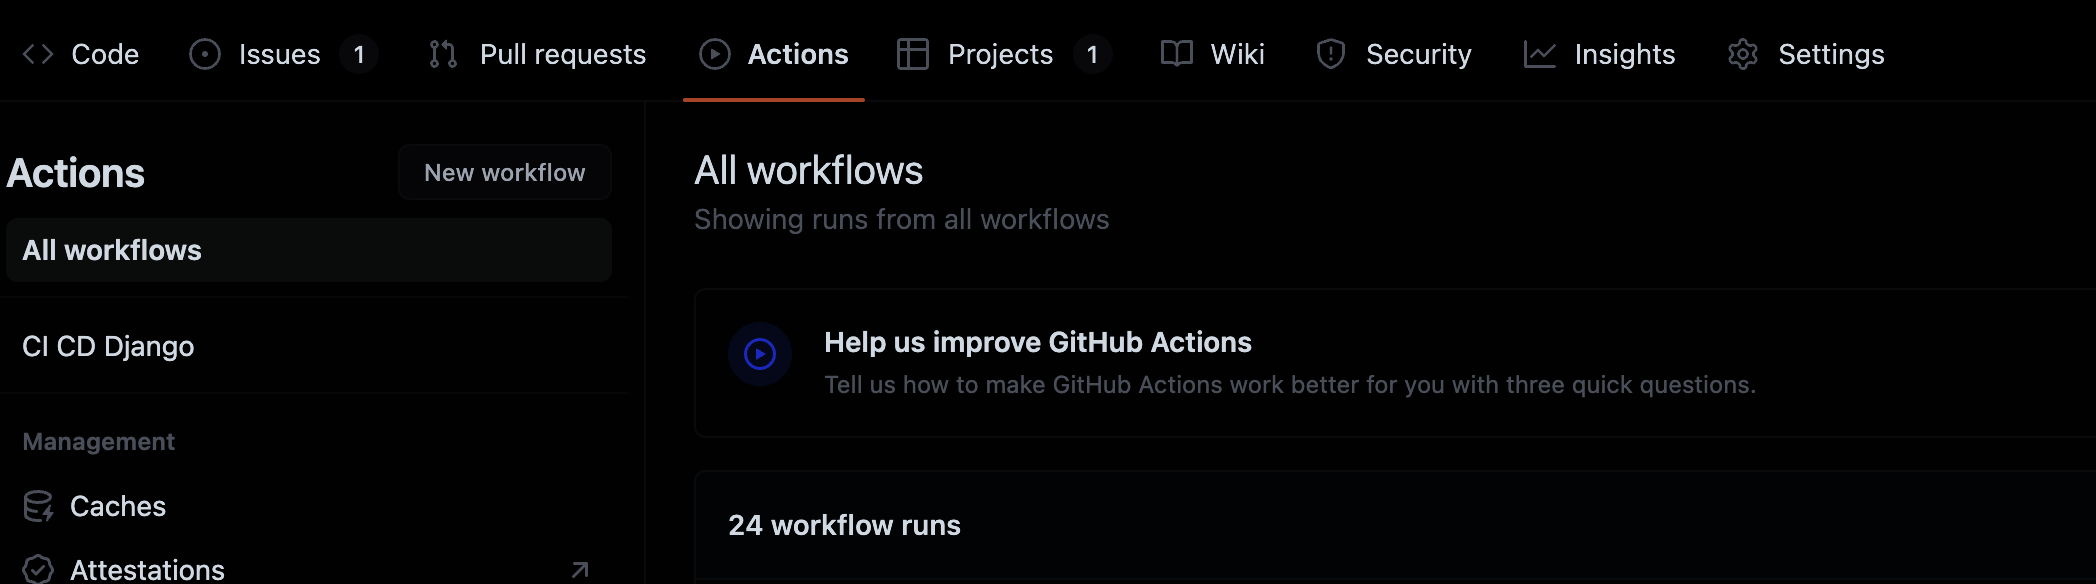Click the blue play icon in the survey banner

[x=760, y=354]
